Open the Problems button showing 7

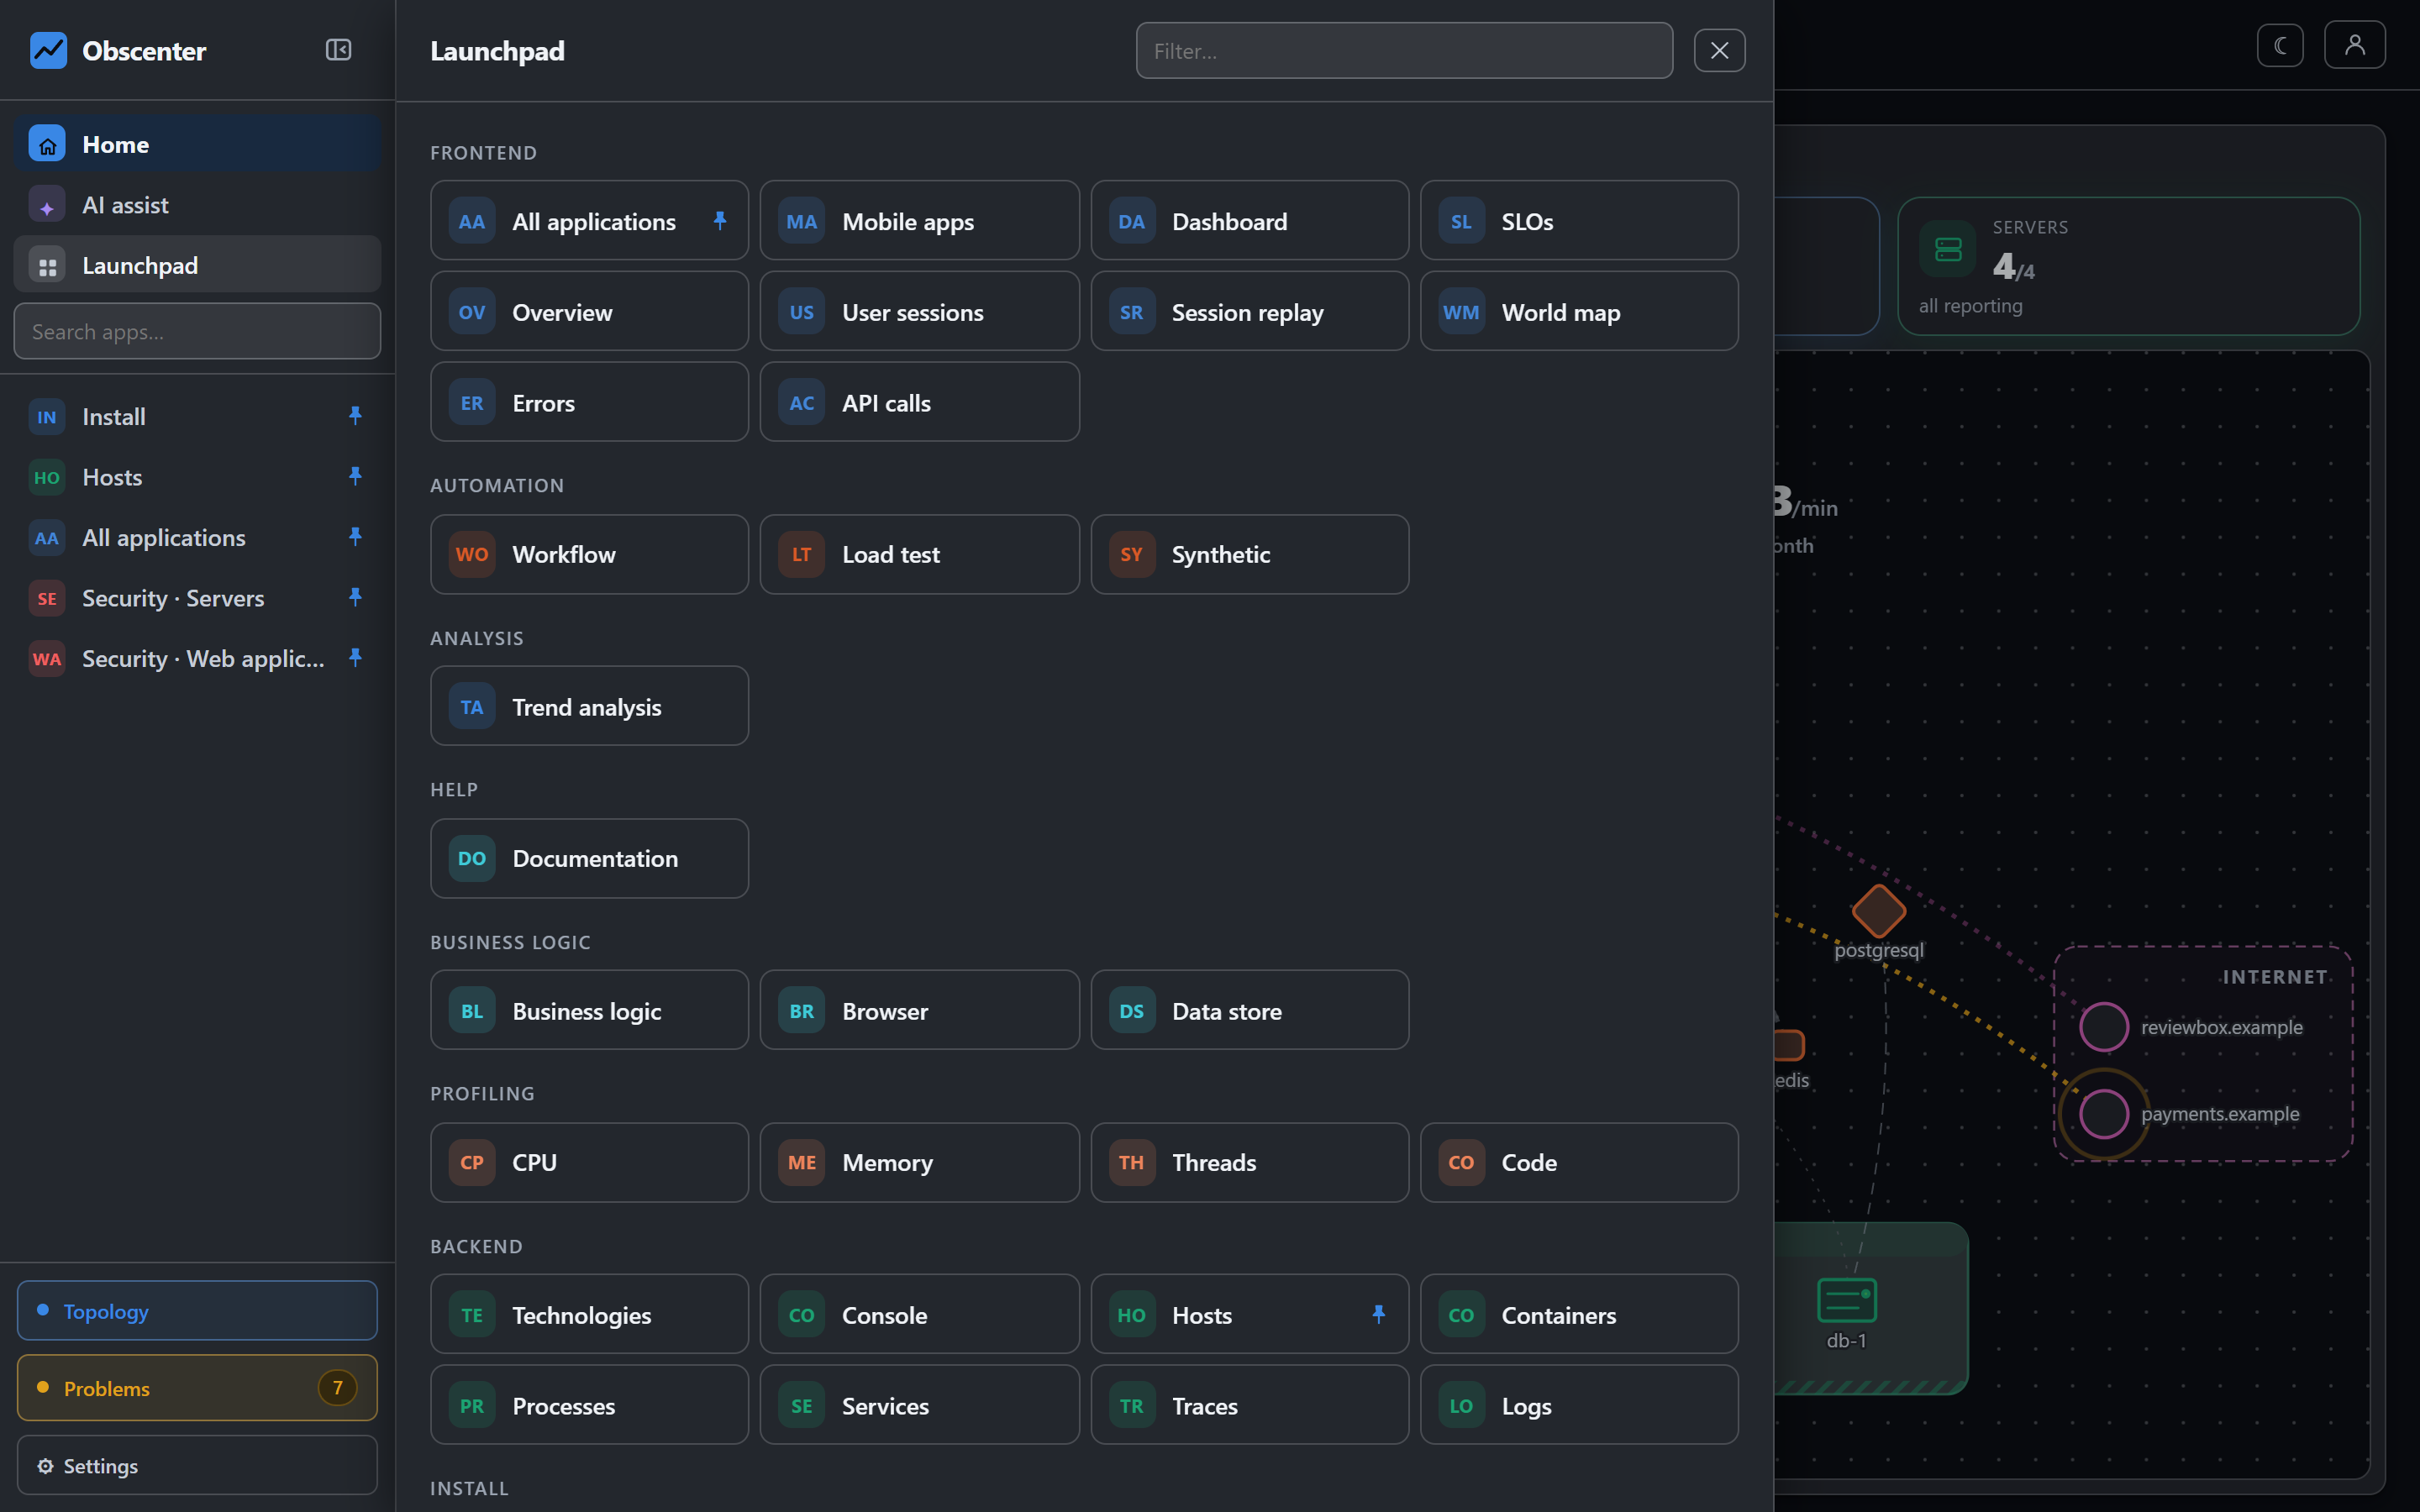point(197,1387)
